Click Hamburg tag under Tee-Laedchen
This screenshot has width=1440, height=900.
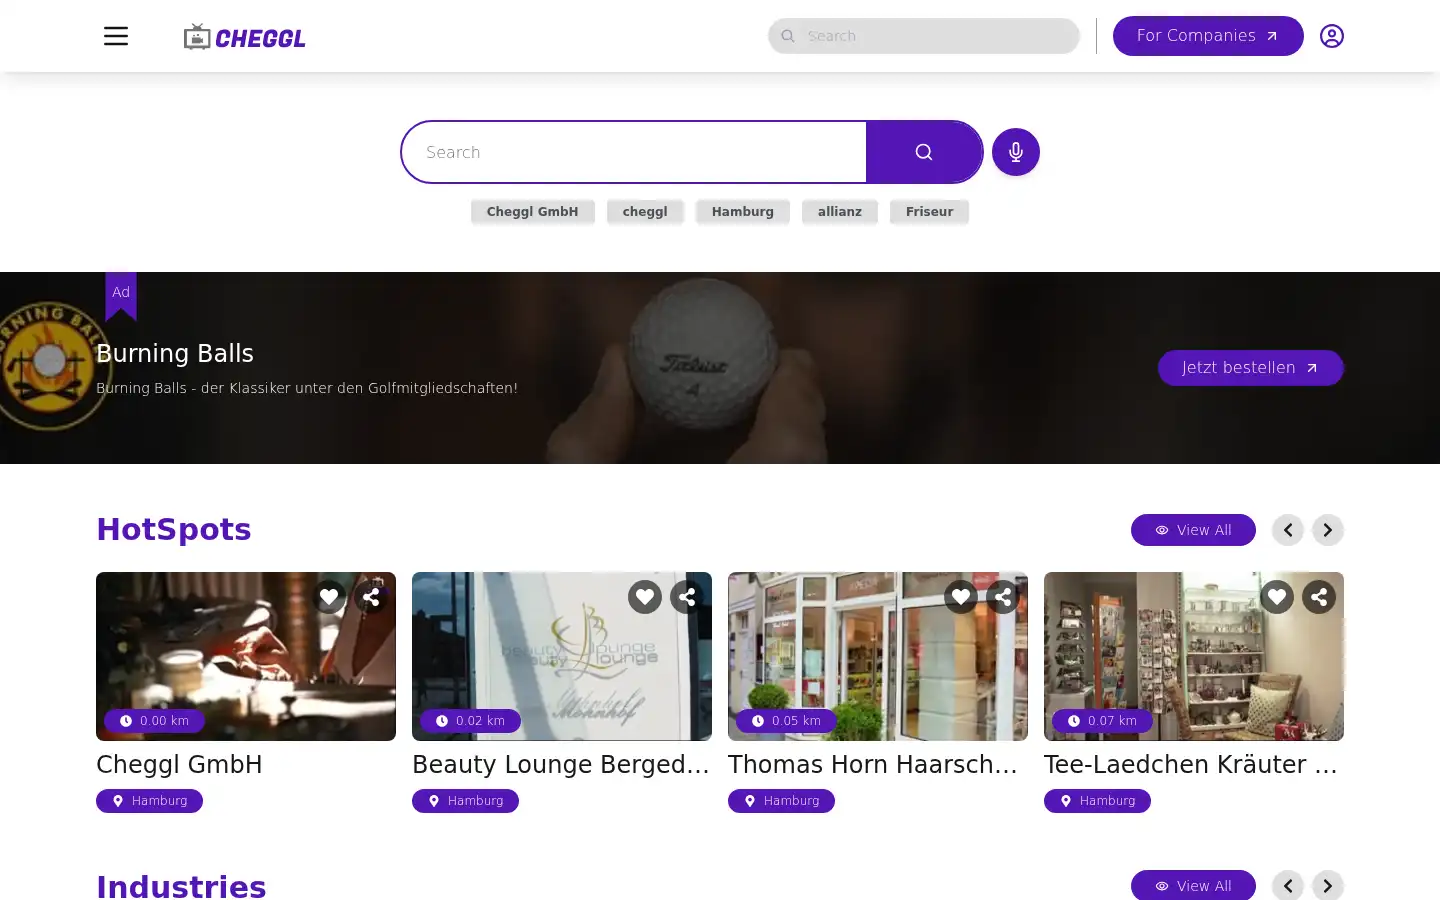tap(1097, 801)
